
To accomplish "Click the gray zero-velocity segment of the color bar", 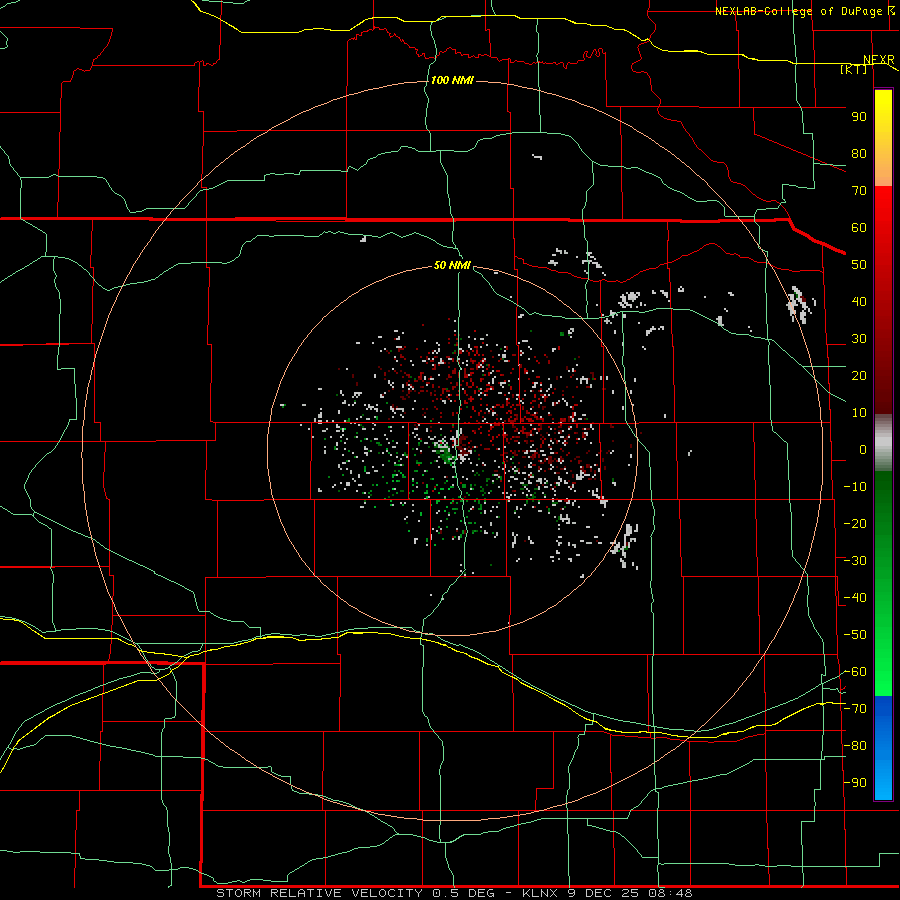I will pos(883,443).
